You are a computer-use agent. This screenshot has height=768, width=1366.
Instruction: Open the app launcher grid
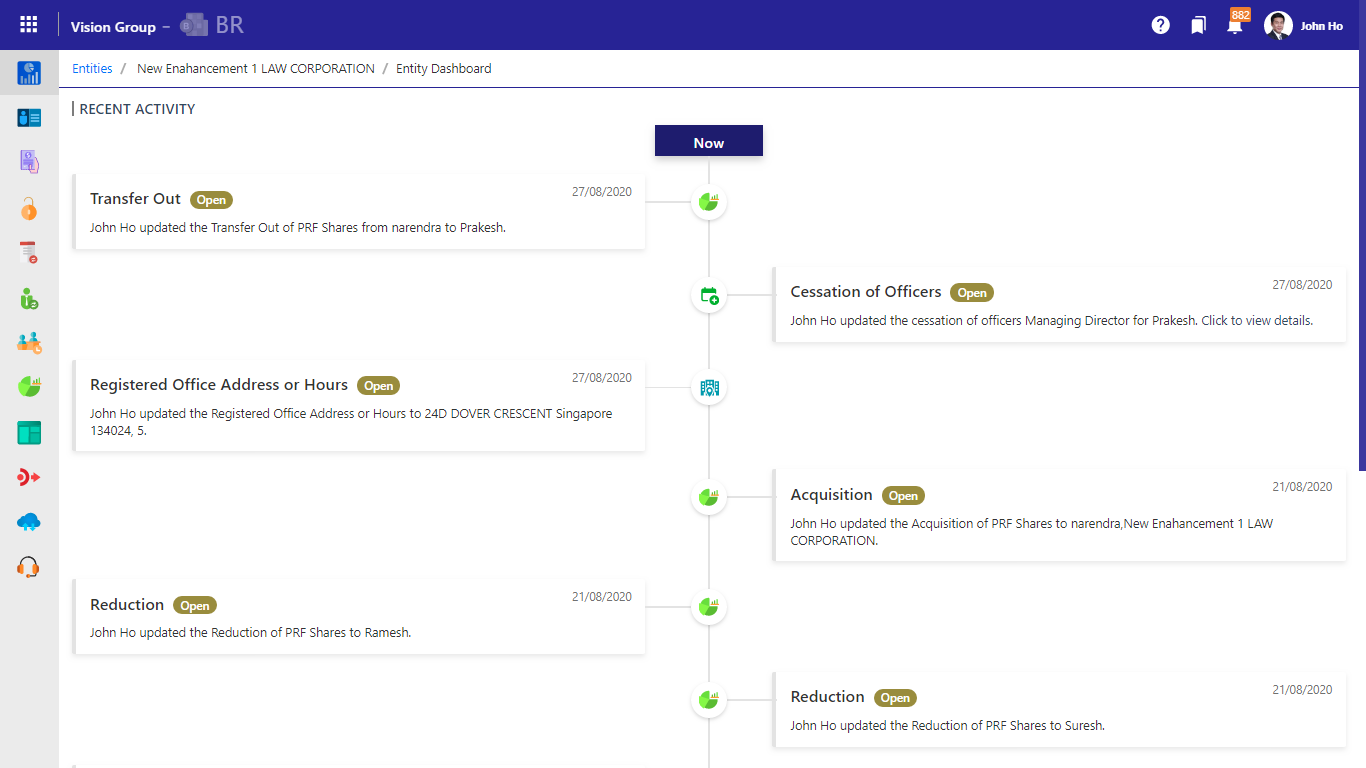tap(29, 25)
